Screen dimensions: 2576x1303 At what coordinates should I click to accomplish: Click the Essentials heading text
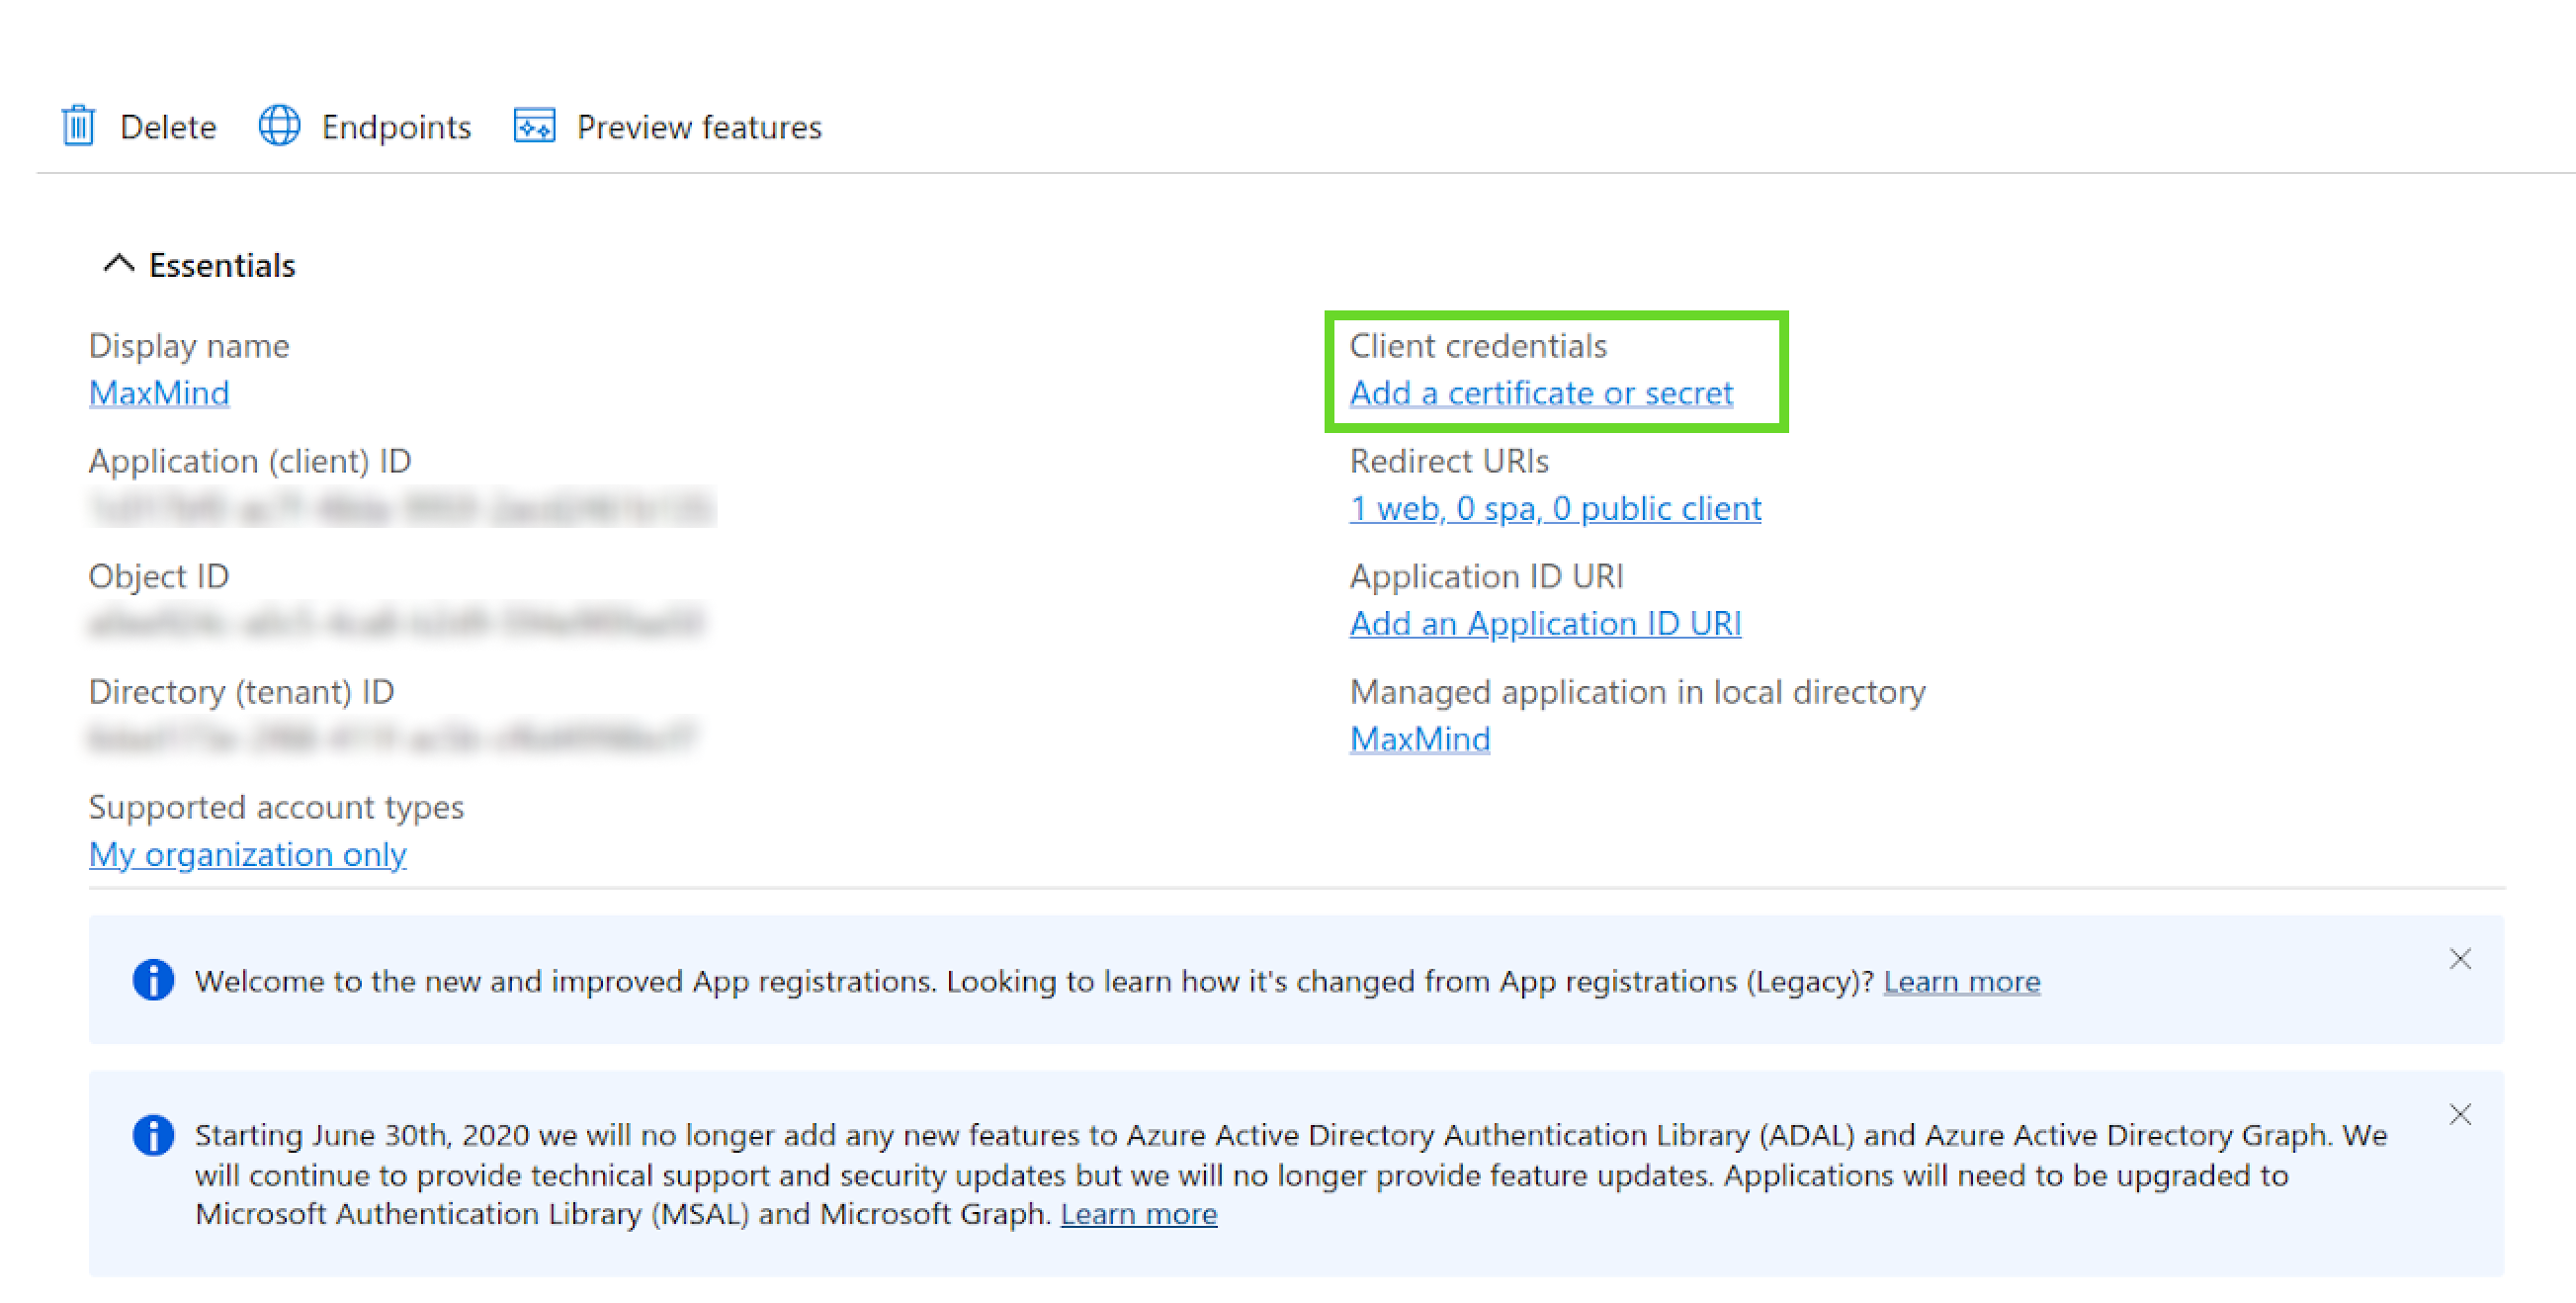[222, 265]
